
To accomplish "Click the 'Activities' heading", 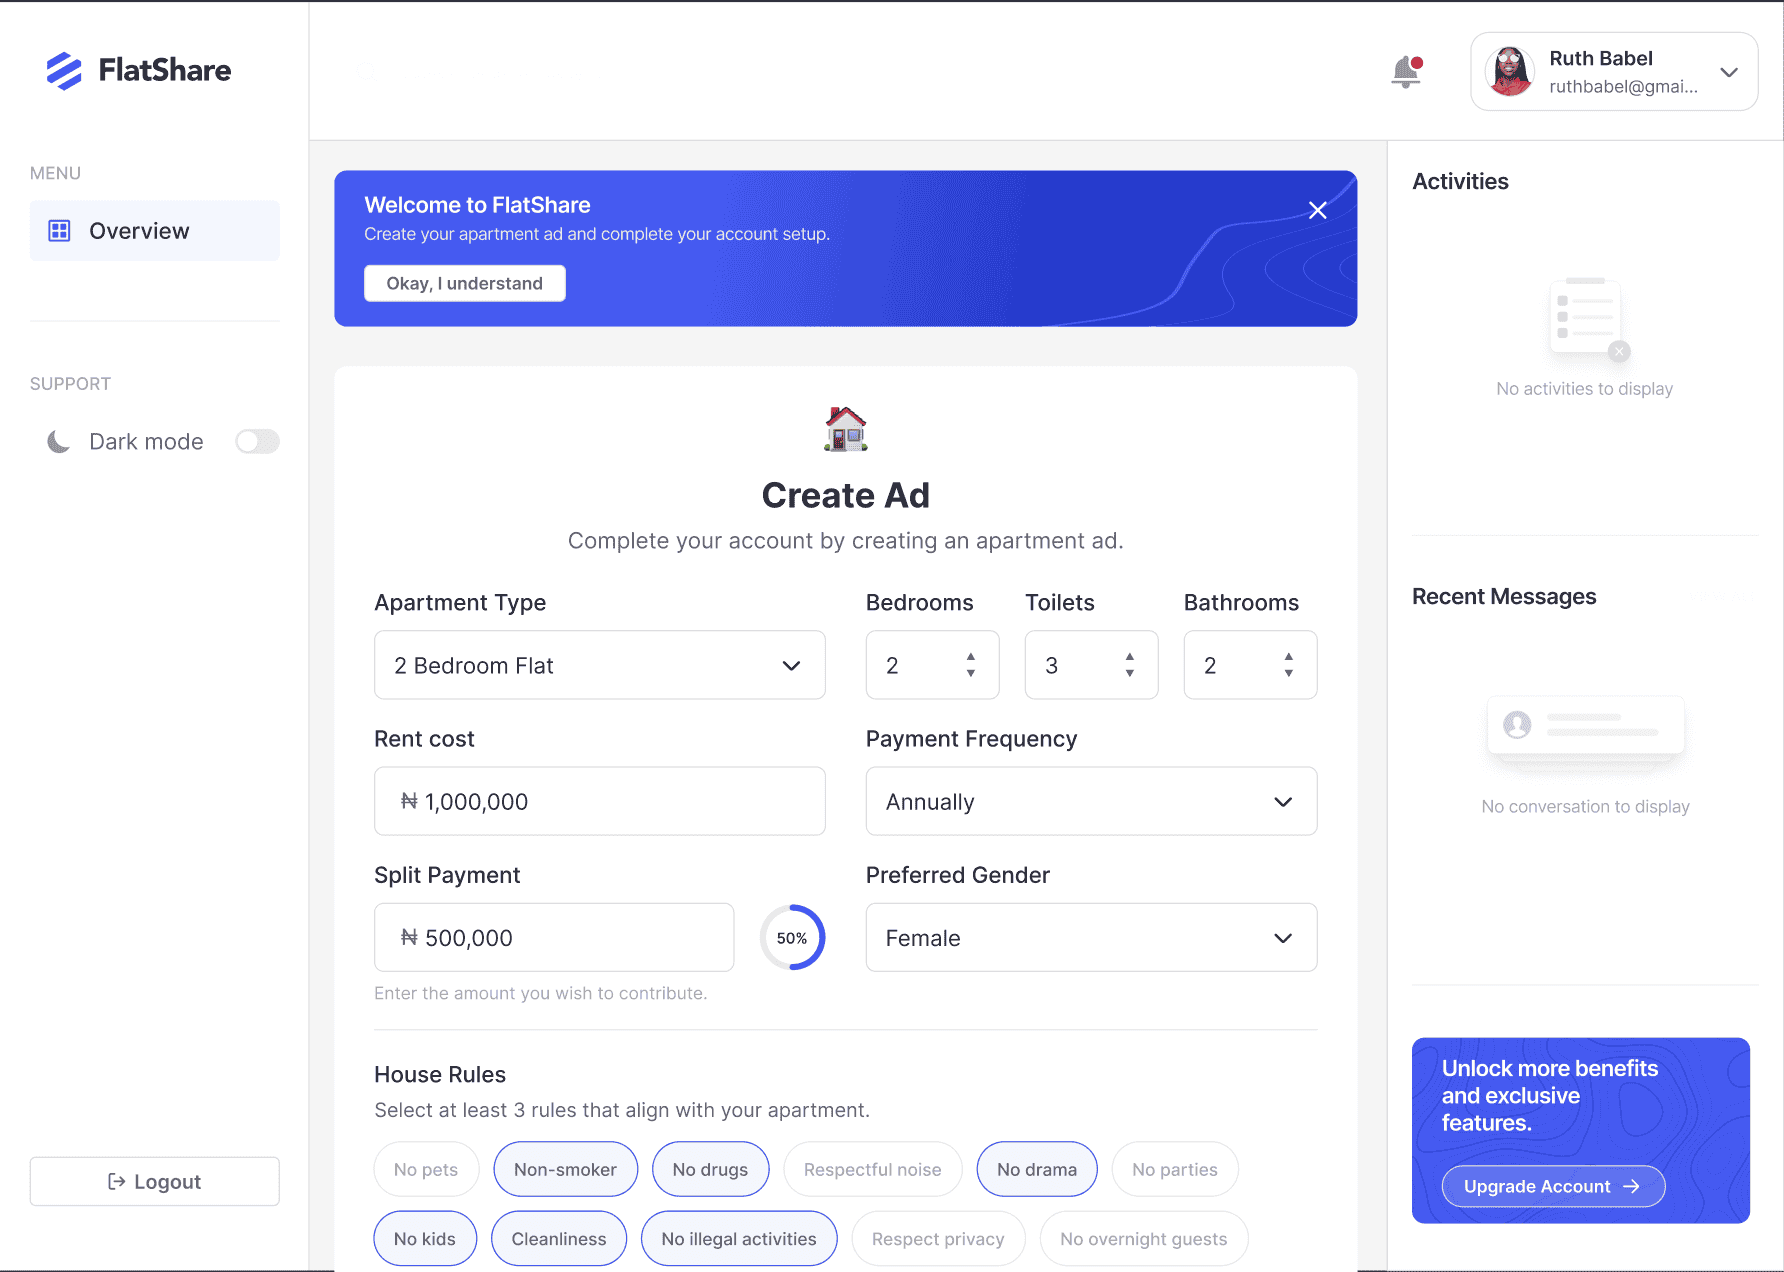I will click(x=1460, y=182).
